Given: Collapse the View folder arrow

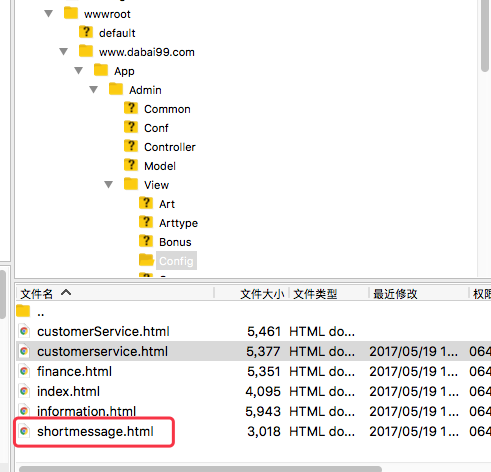Looking at the screenshot, I should coord(109,185).
